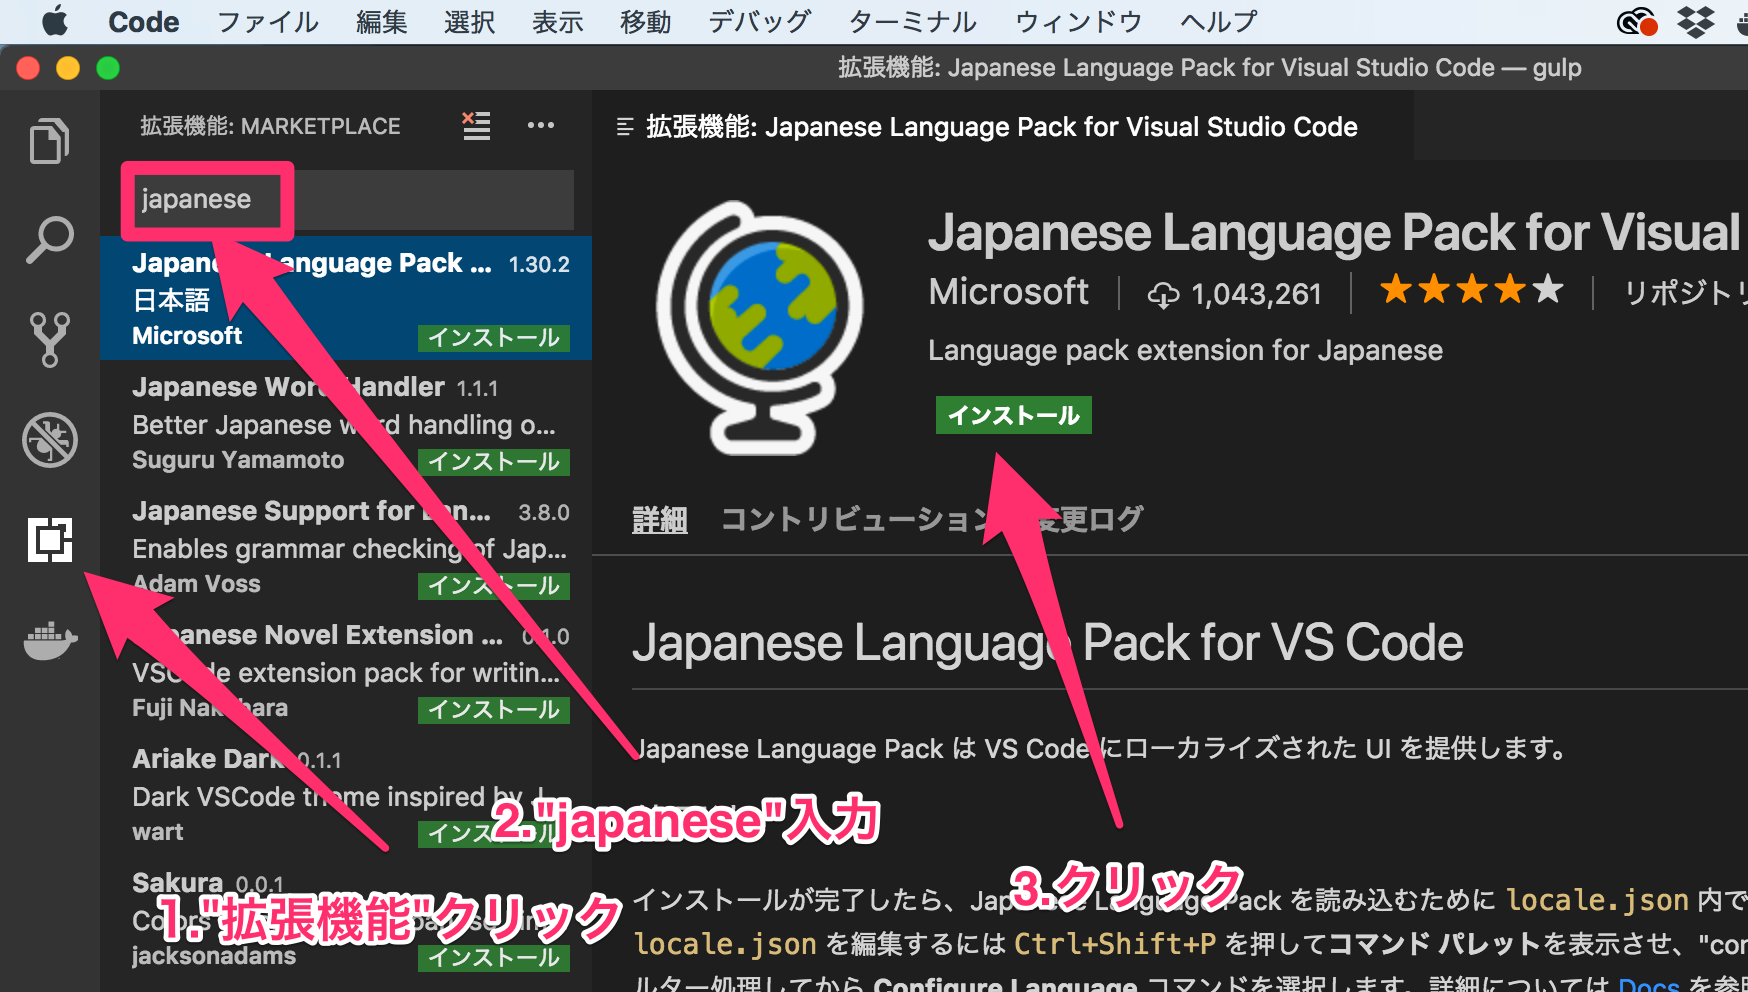Click the Language pack extension for Japanese description
Viewport: 1748px width, 992px height.
(x=1185, y=351)
